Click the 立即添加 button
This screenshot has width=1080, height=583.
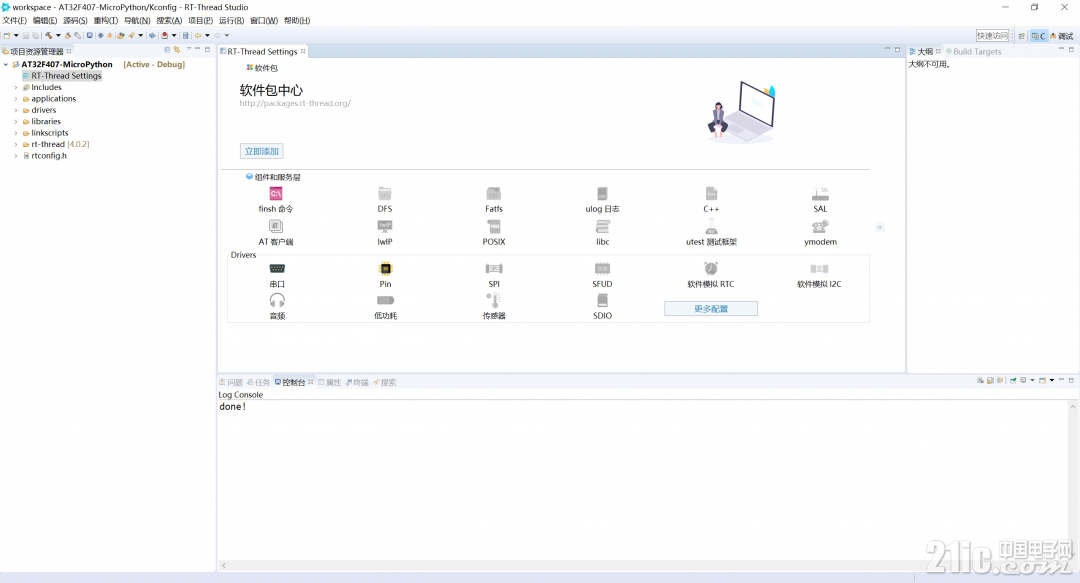[x=262, y=152]
